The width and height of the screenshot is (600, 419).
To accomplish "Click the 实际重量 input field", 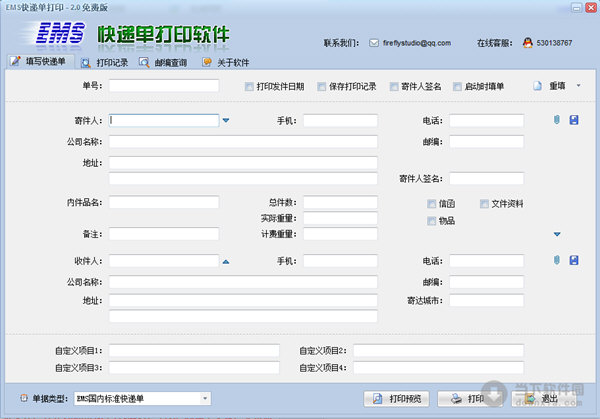I will (340, 218).
